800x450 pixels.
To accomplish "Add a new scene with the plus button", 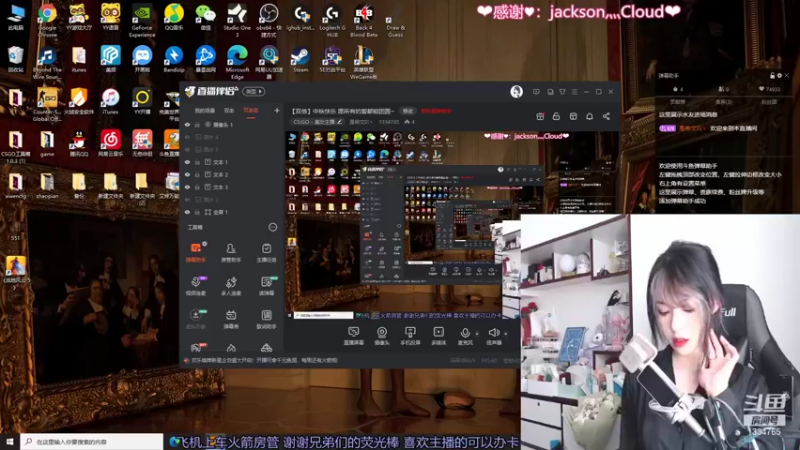I will (x=277, y=110).
